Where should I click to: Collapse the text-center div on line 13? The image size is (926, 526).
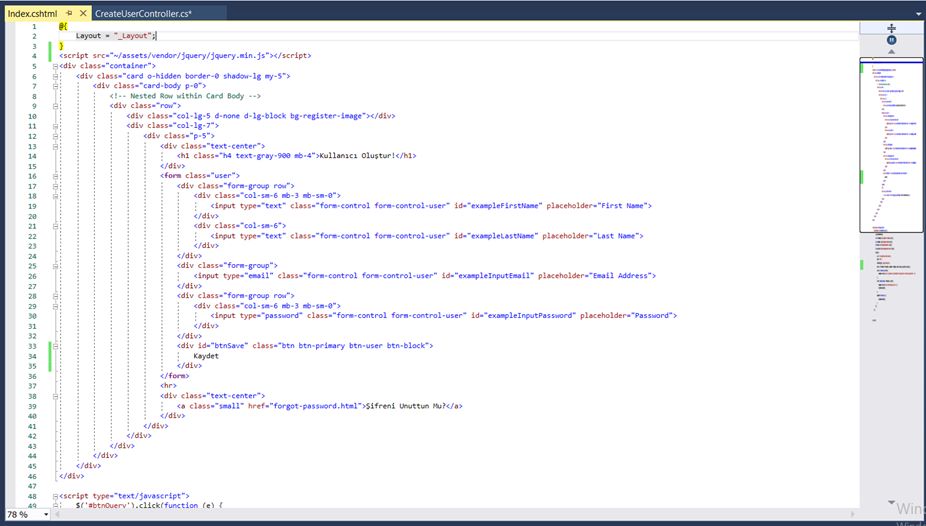click(55, 146)
